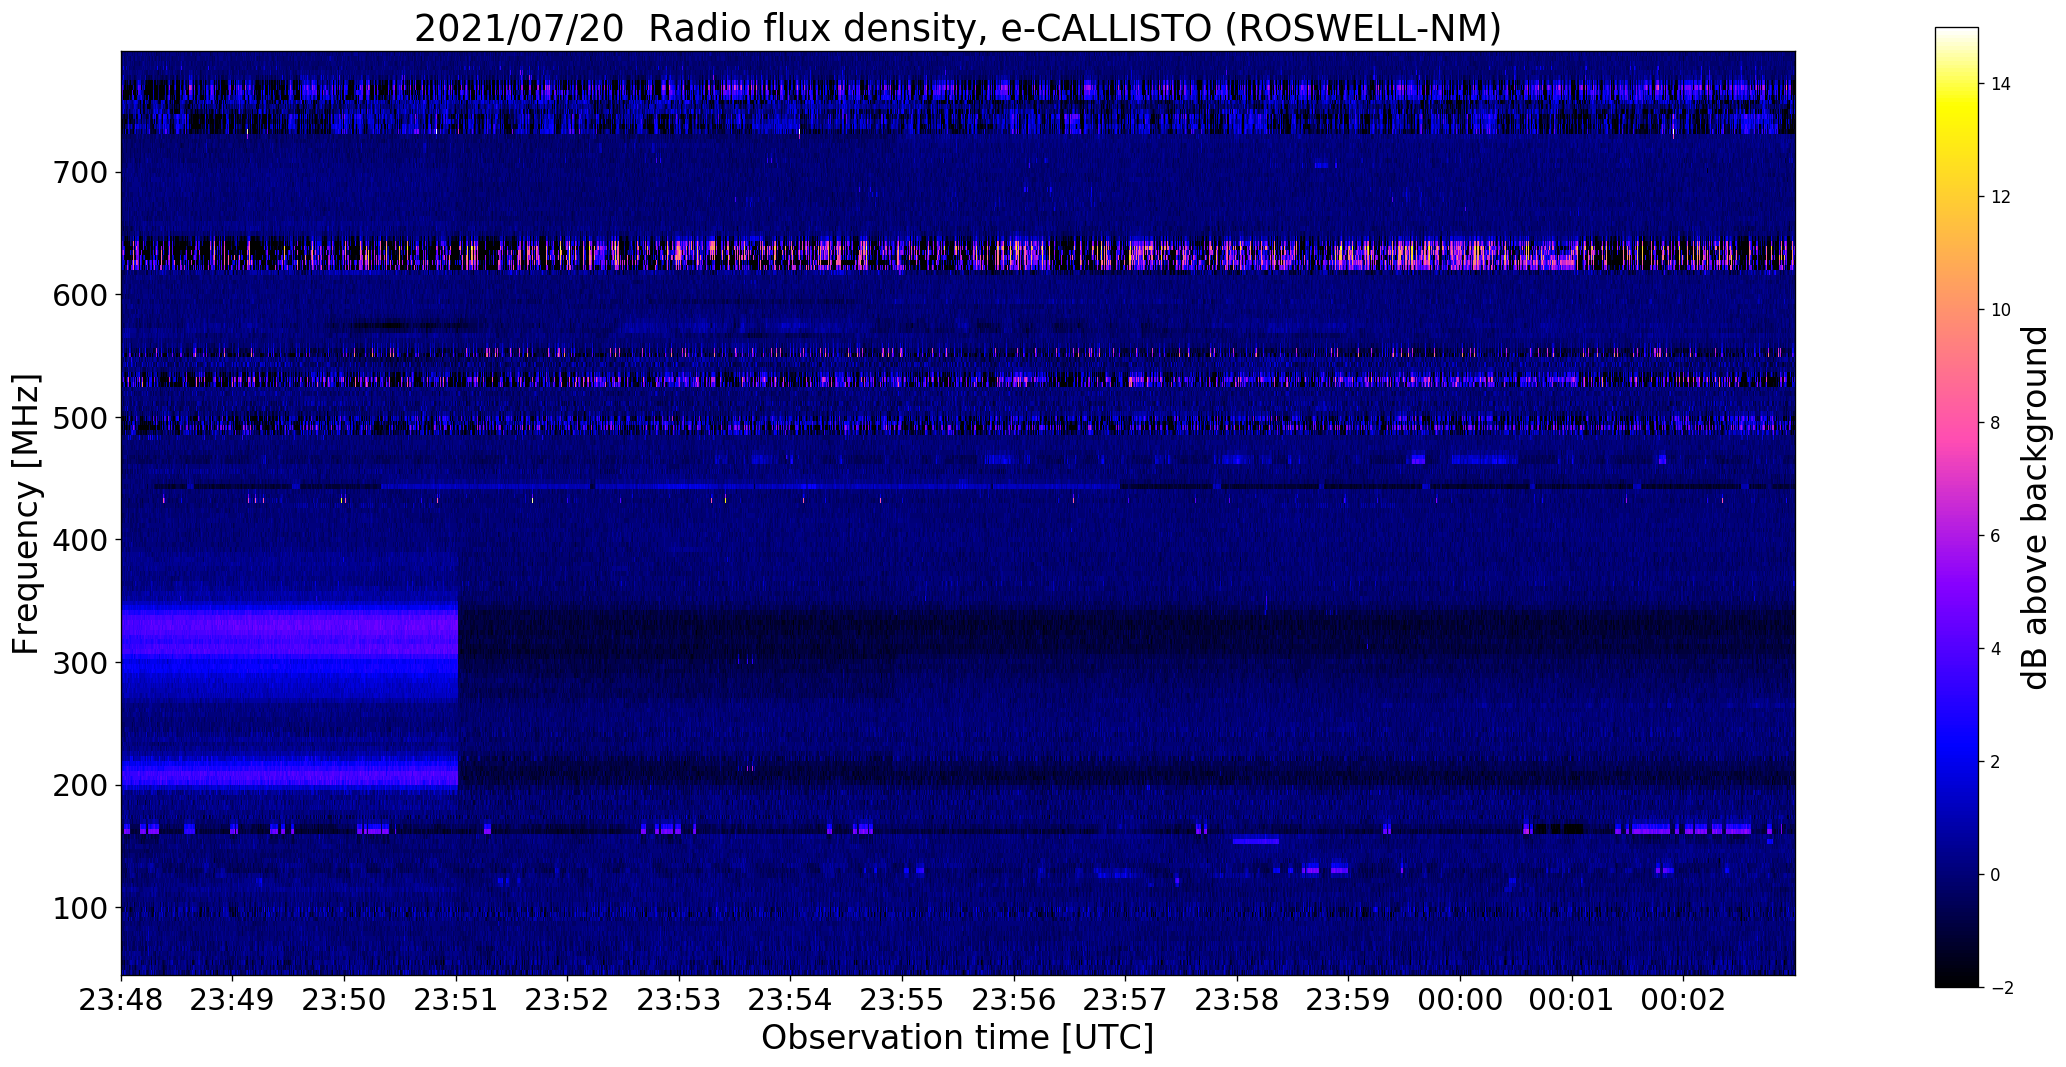Click the 500 MHz frequency tick label

[78, 417]
